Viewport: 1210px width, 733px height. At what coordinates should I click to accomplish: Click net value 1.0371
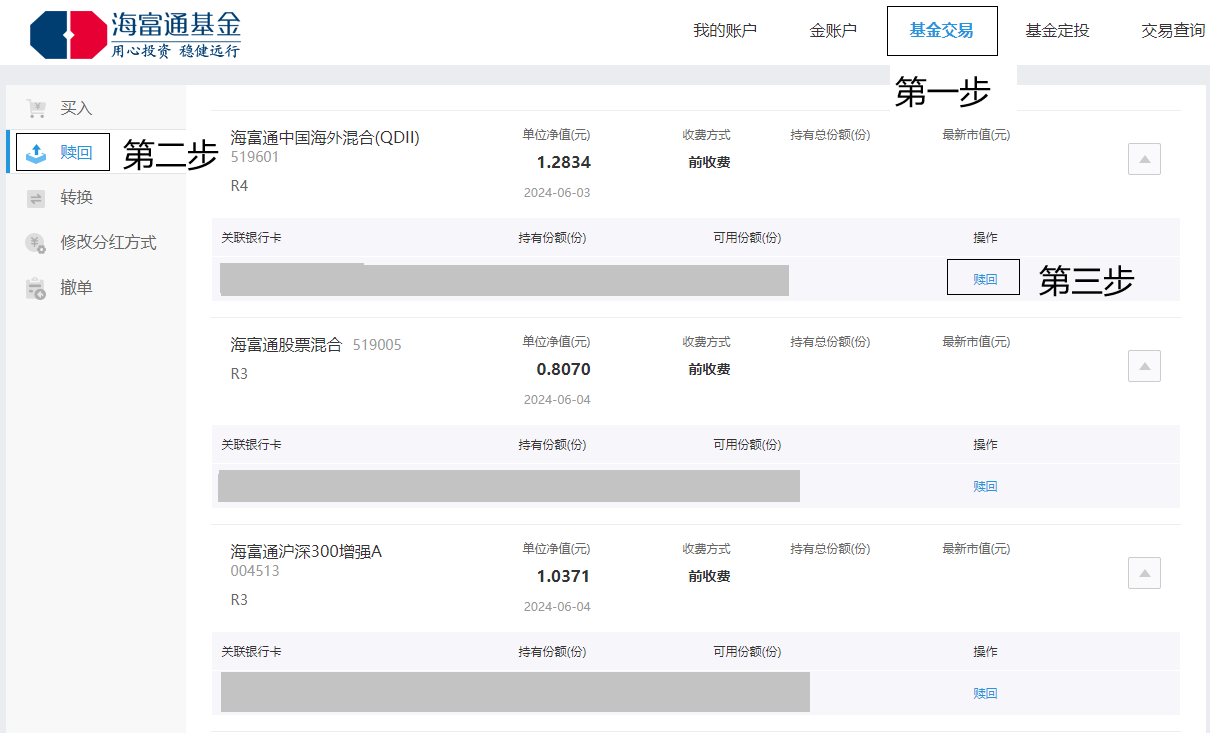click(x=564, y=576)
